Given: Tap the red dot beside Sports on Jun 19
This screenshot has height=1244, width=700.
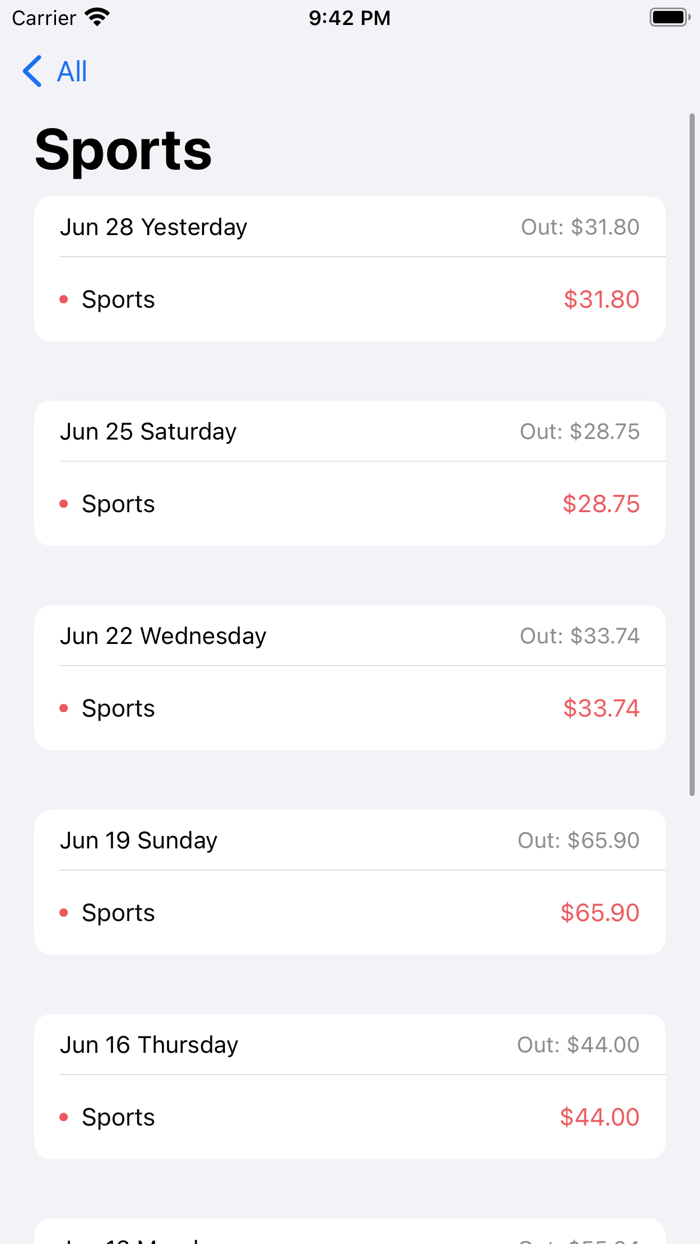Looking at the screenshot, I should click(64, 912).
